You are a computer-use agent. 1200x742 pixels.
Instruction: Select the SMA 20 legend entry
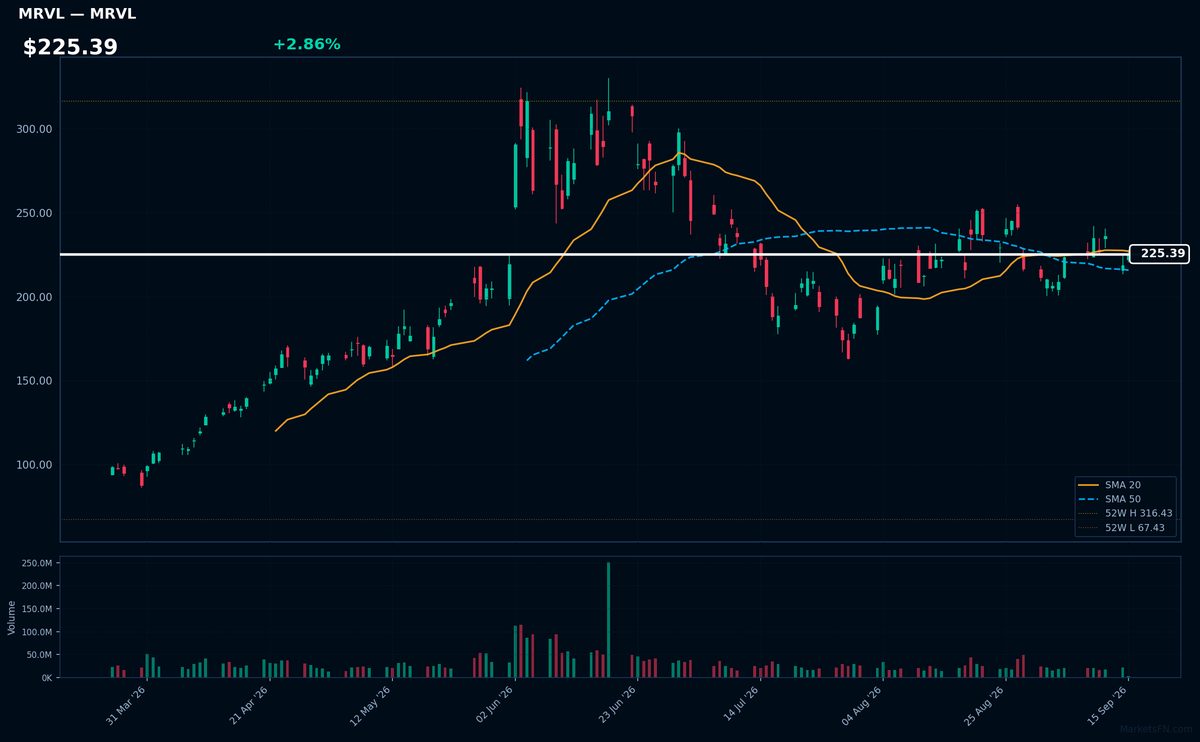tap(1111, 484)
